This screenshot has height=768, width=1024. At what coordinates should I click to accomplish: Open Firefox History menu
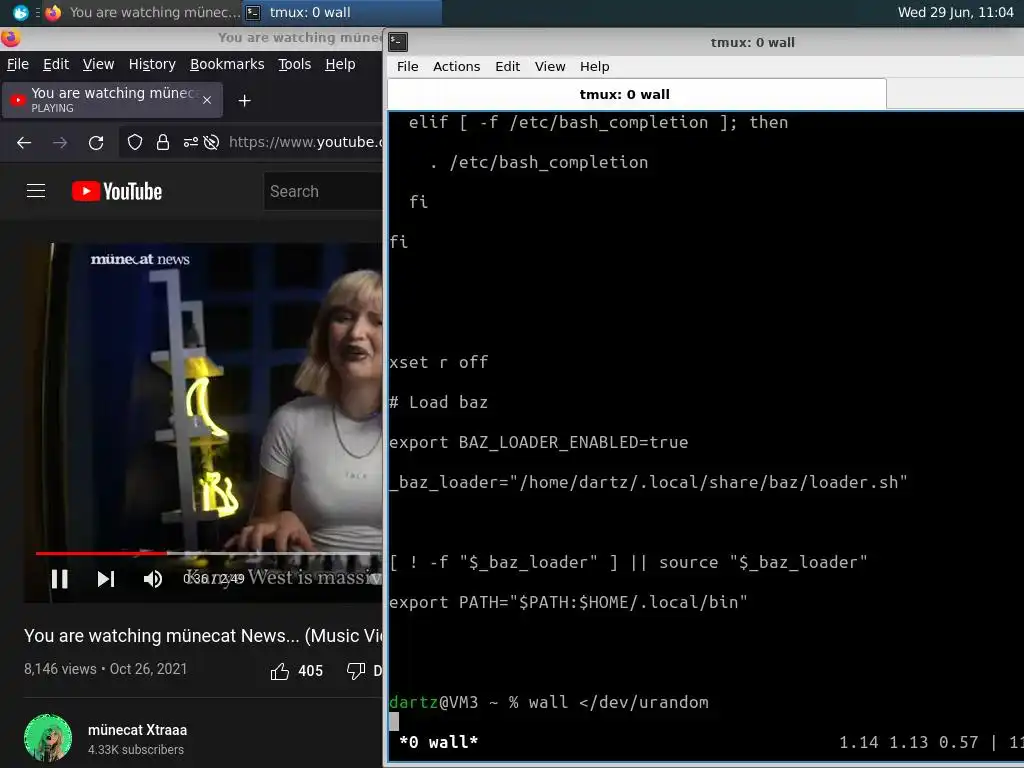pos(152,64)
